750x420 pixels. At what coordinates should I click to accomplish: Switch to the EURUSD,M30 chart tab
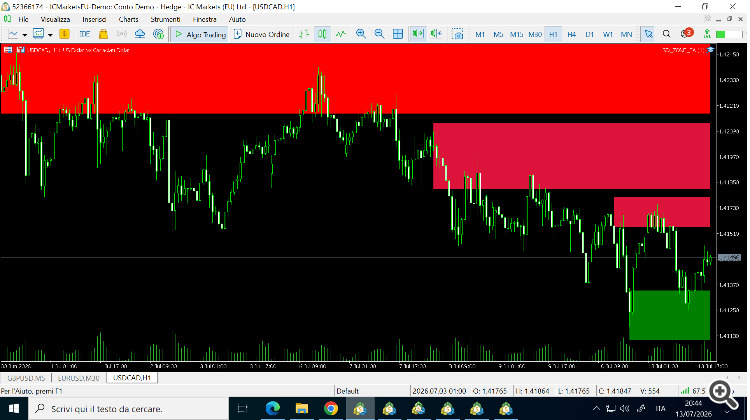(78, 378)
